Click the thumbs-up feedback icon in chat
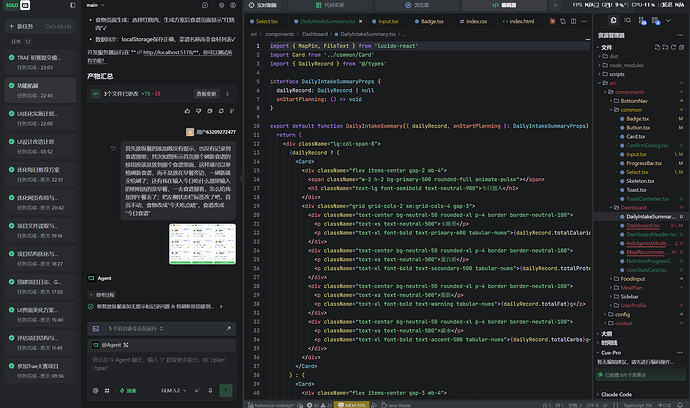The height and width of the screenshot is (408, 690). [x=187, y=111]
